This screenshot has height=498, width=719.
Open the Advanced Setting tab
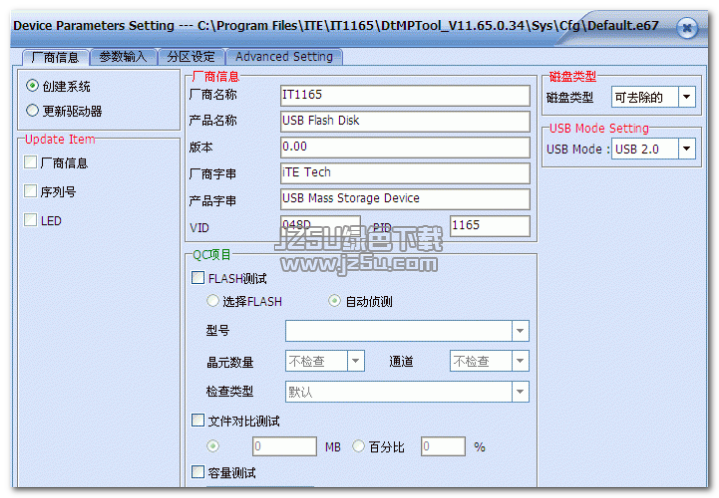284,57
